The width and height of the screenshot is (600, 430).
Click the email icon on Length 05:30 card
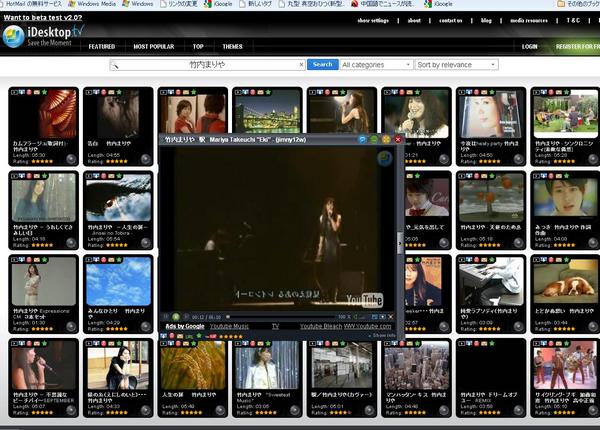pyautogui.click(x=36, y=92)
